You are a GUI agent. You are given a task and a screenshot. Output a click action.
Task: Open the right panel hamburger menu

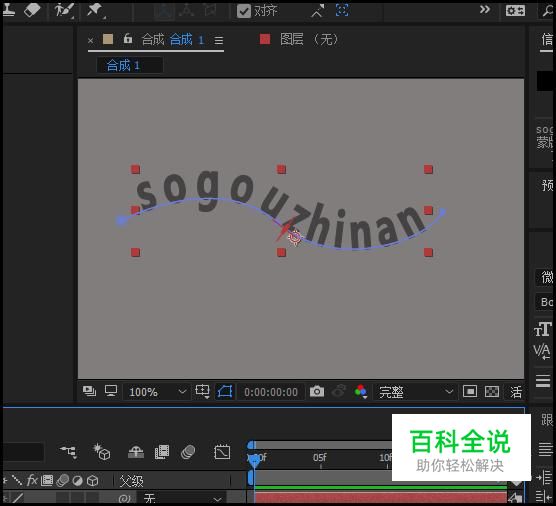(543, 381)
